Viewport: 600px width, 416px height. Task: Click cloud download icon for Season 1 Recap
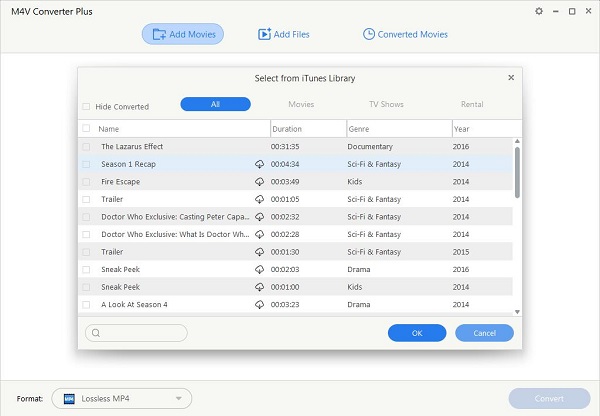tap(259, 164)
